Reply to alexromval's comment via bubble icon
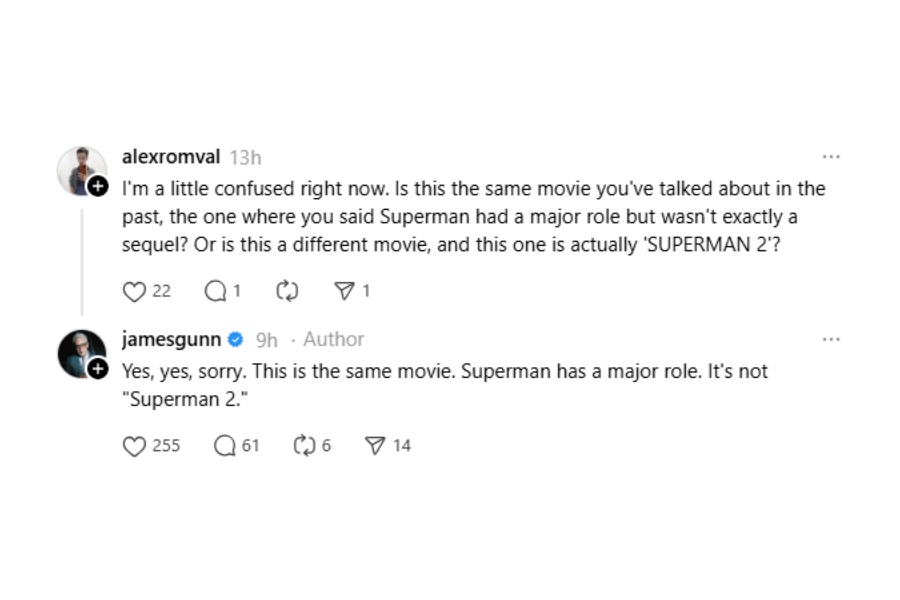Image resolution: width=900 pixels, height=600 pixels. click(x=215, y=291)
